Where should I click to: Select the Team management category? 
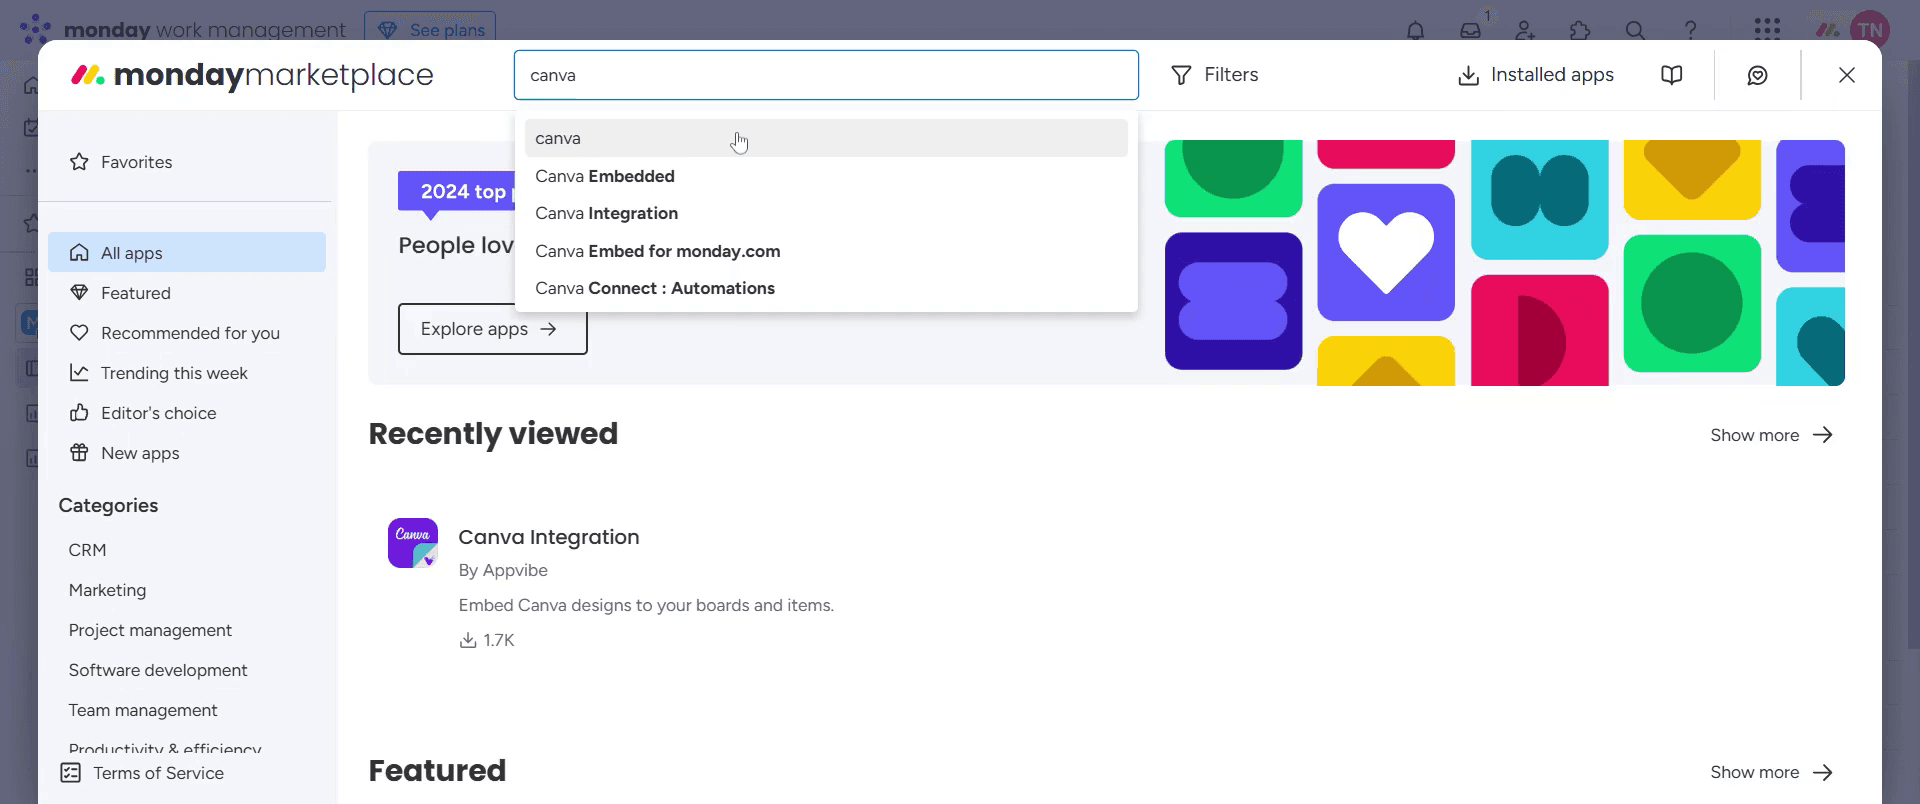tap(143, 710)
